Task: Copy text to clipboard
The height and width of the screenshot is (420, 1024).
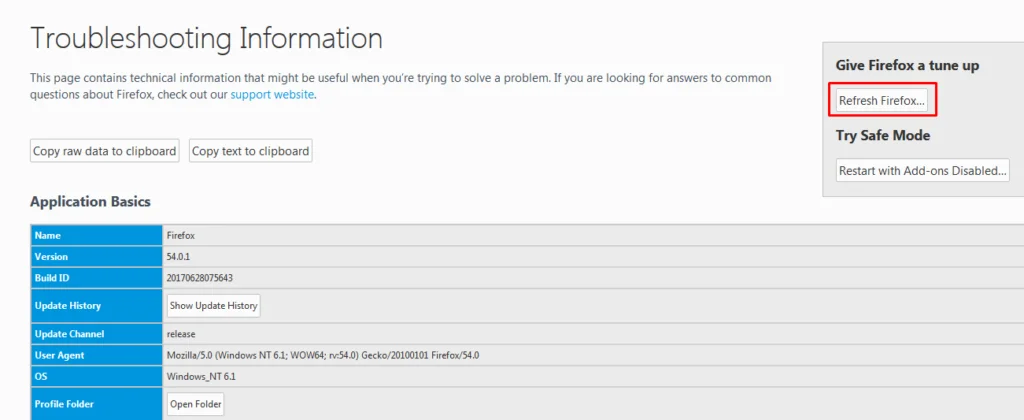Action: 250,151
